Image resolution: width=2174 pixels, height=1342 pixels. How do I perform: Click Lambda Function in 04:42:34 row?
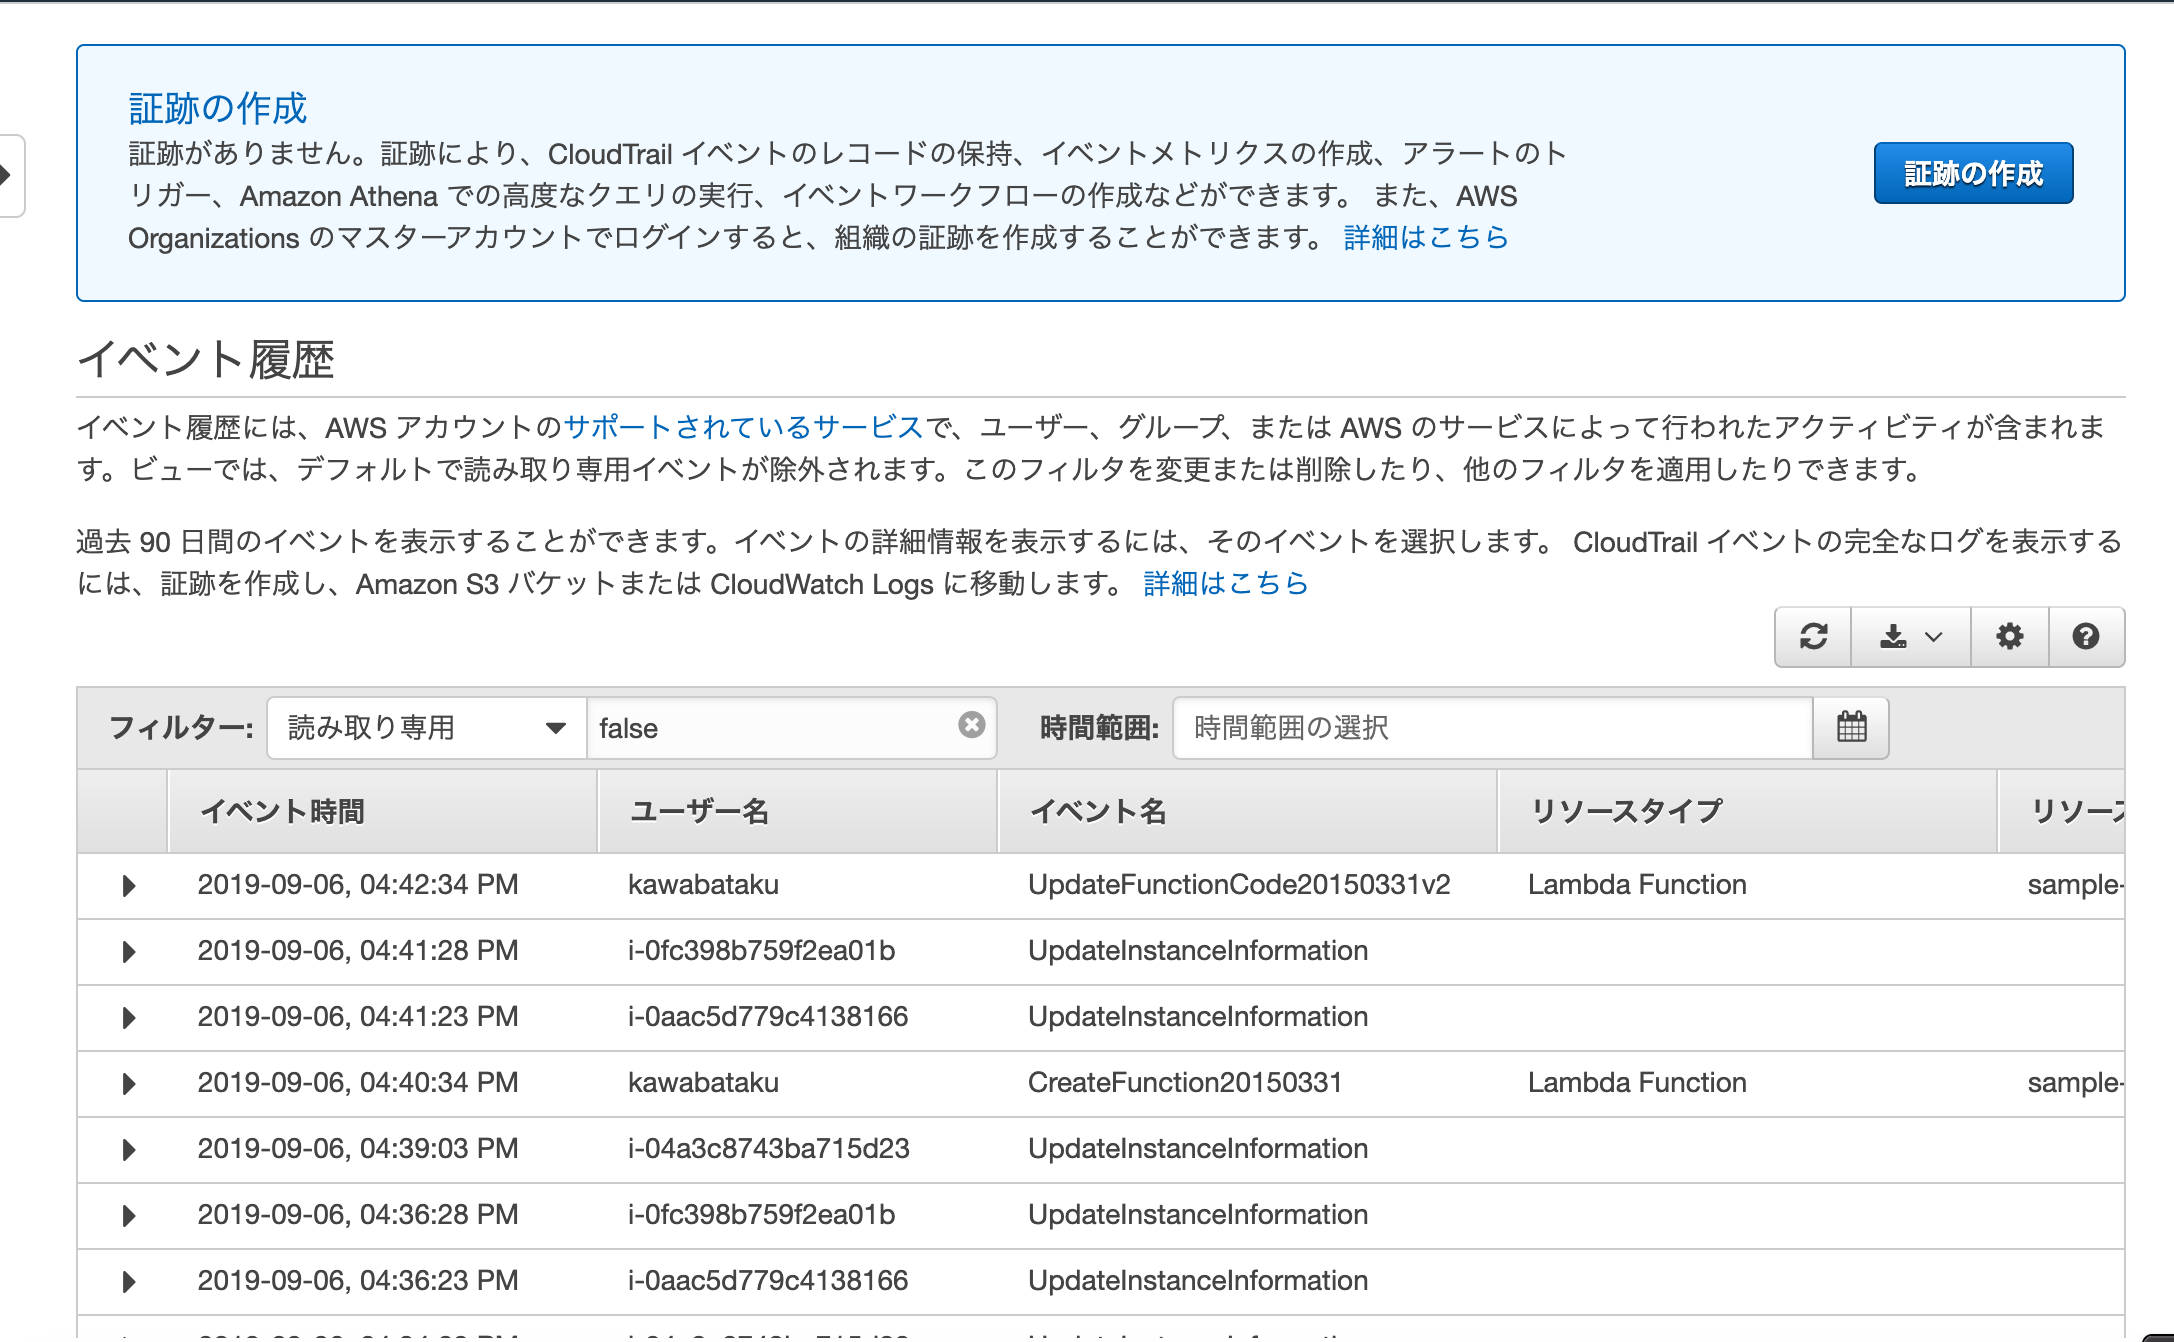pyautogui.click(x=1637, y=884)
